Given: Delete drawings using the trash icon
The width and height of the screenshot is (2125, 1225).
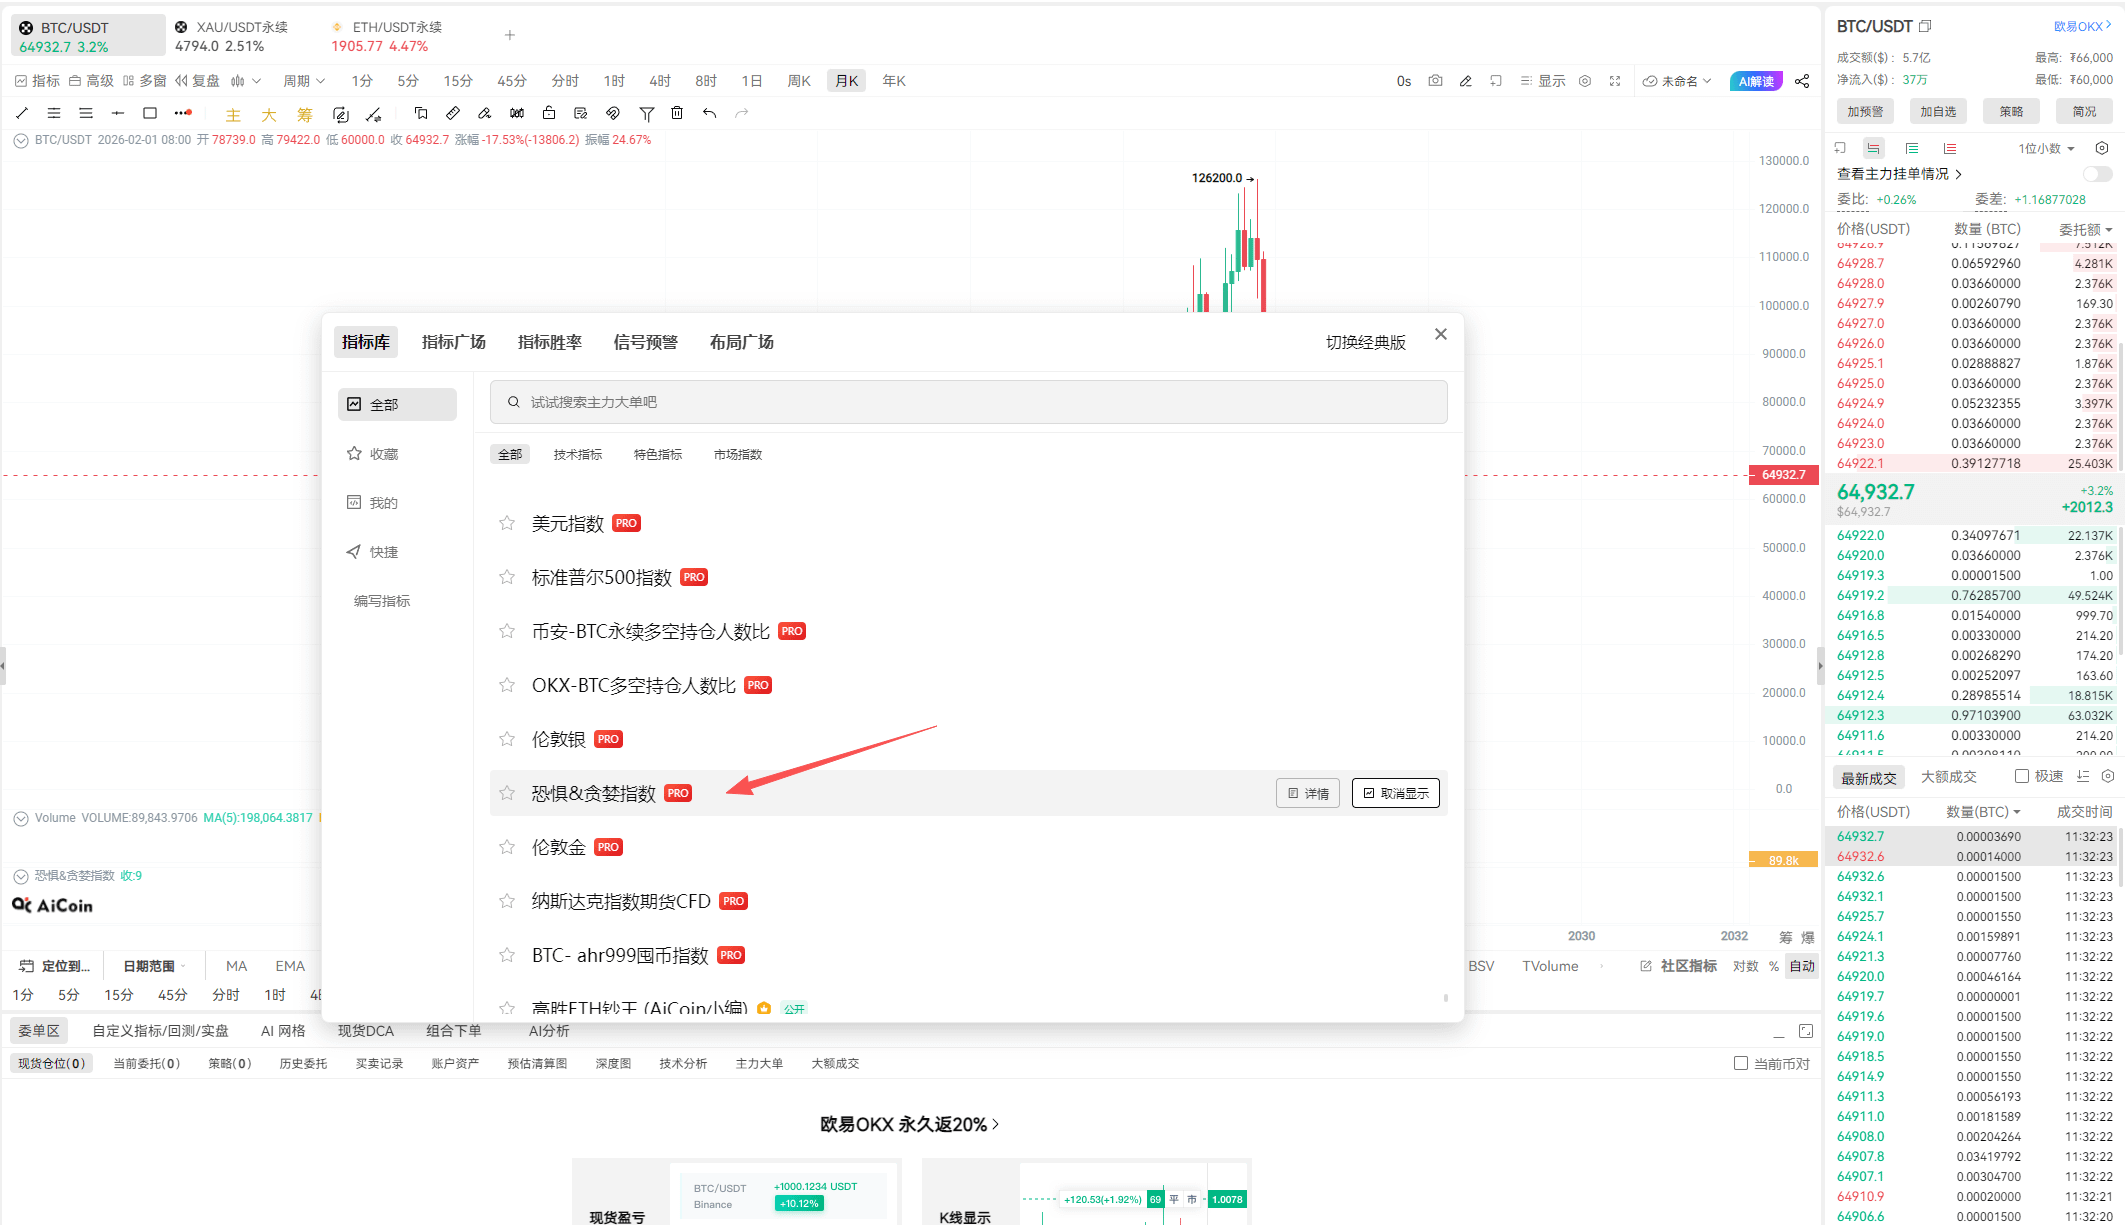Looking at the screenshot, I should (x=678, y=113).
